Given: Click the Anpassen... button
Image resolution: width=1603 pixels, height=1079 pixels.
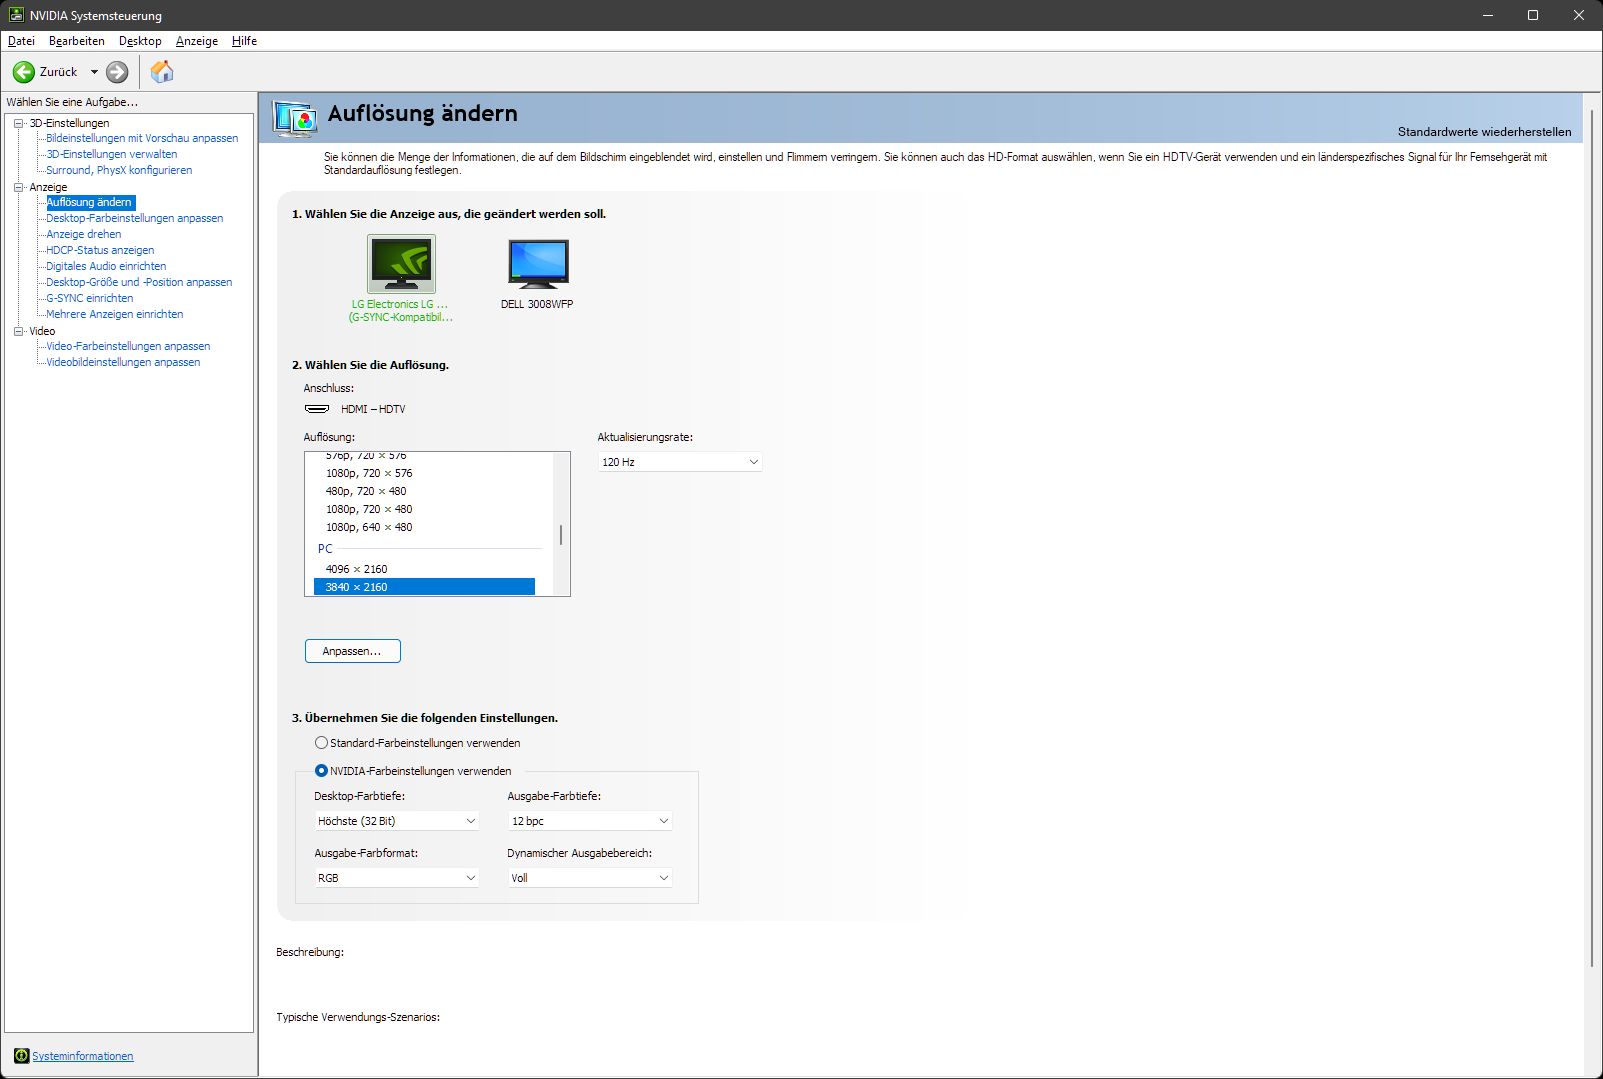Looking at the screenshot, I should click(352, 651).
